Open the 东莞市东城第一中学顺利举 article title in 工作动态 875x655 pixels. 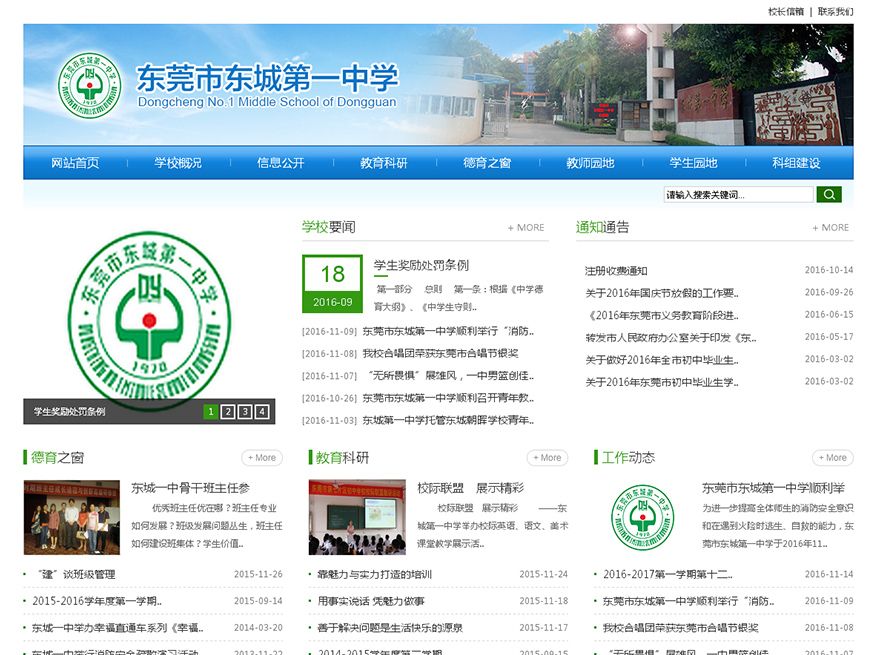[773, 488]
